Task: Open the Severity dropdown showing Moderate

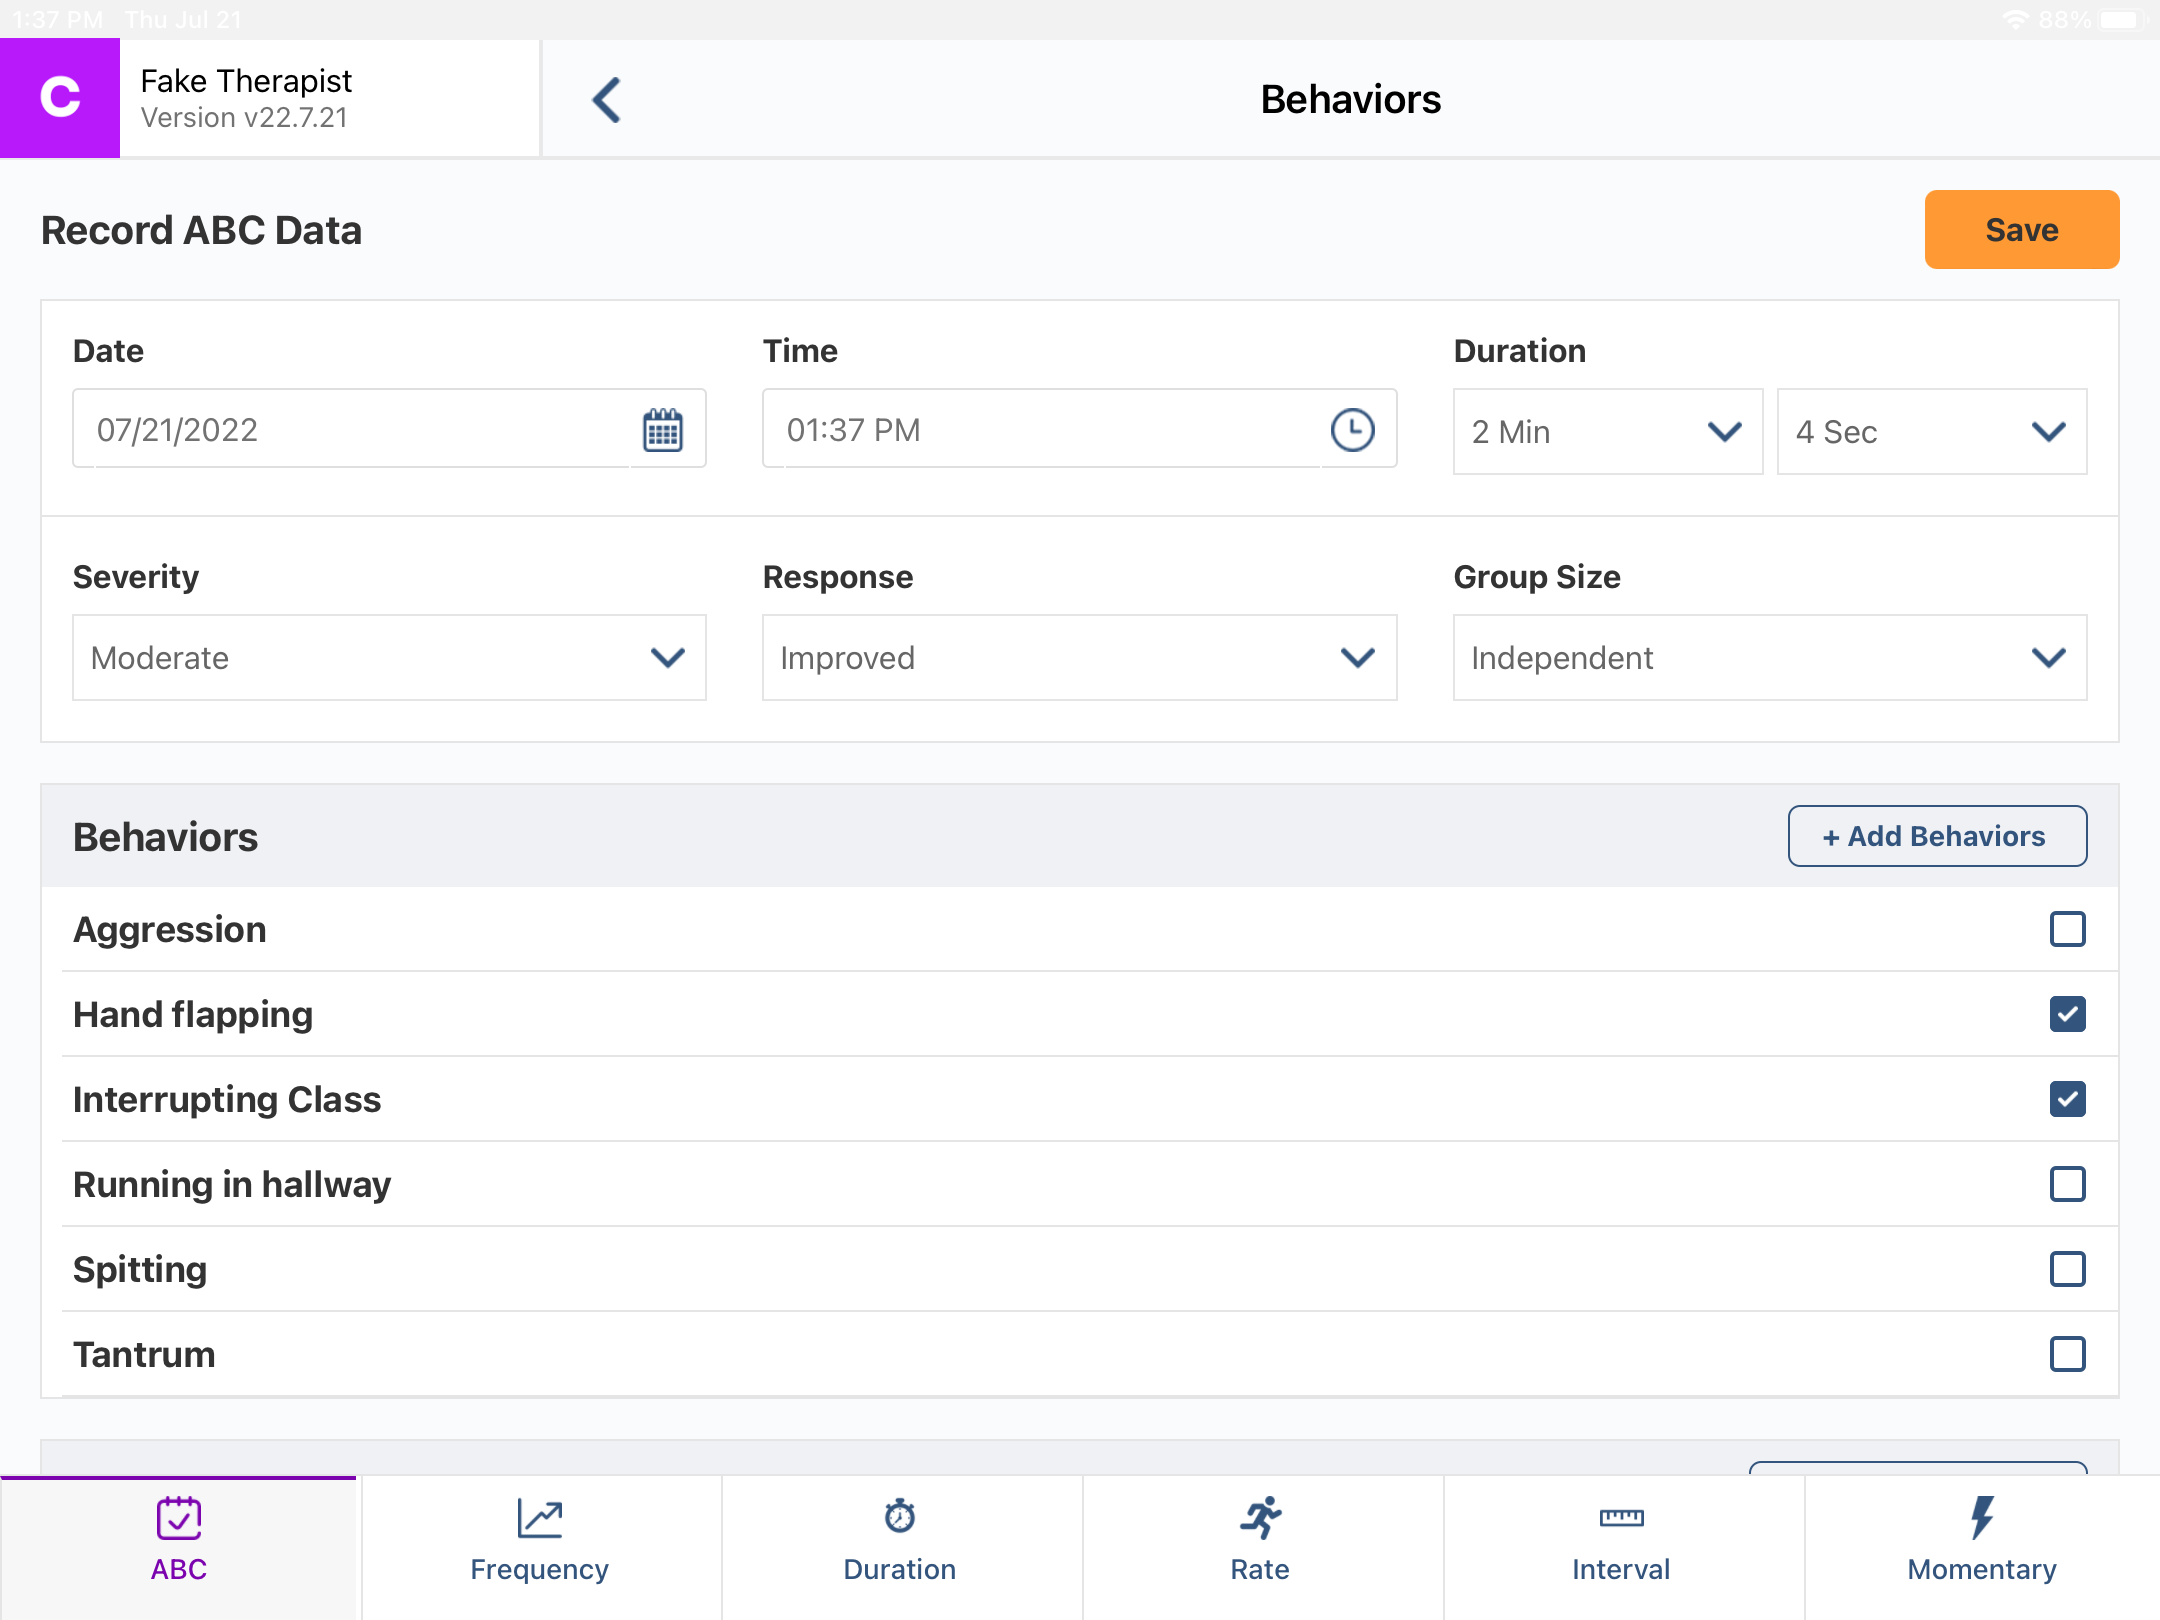Action: (388, 657)
